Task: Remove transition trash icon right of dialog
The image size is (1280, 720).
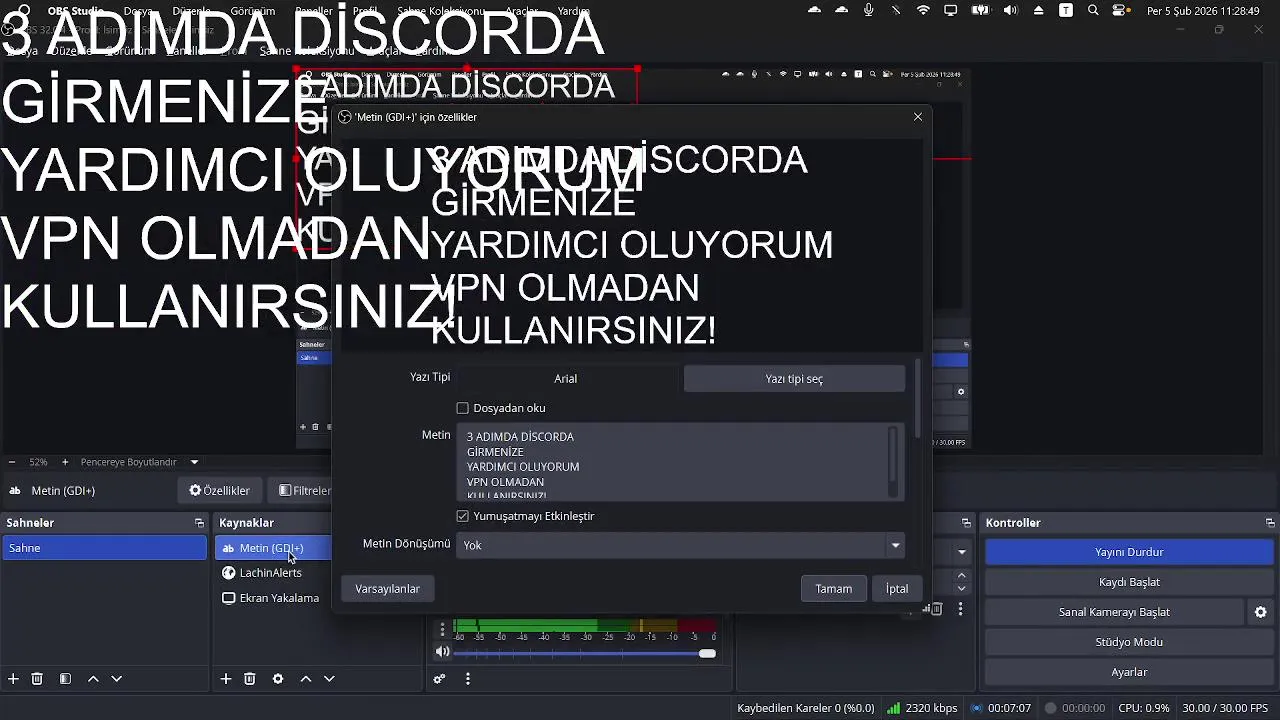Action: click(936, 609)
